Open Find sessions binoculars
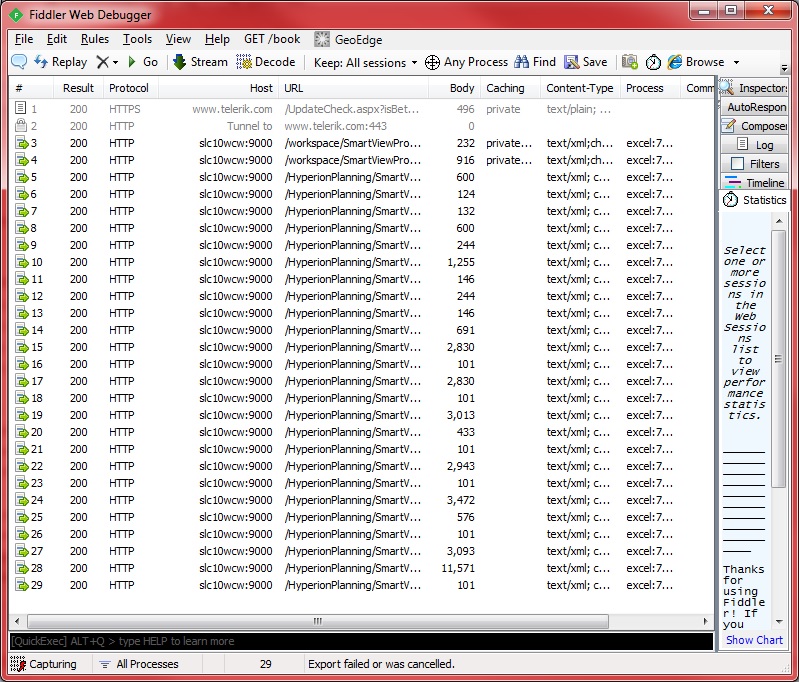 click(x=535, y=62)
